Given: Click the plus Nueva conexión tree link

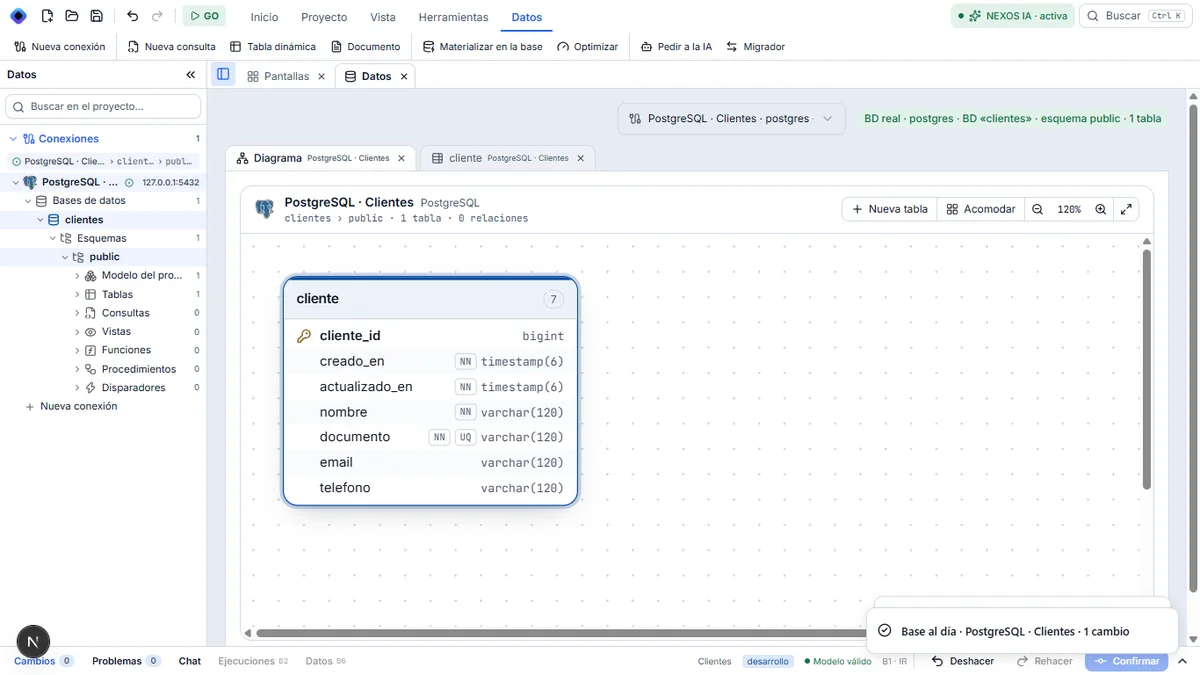Looking at the screenshot, I should [x=71, y=407].
